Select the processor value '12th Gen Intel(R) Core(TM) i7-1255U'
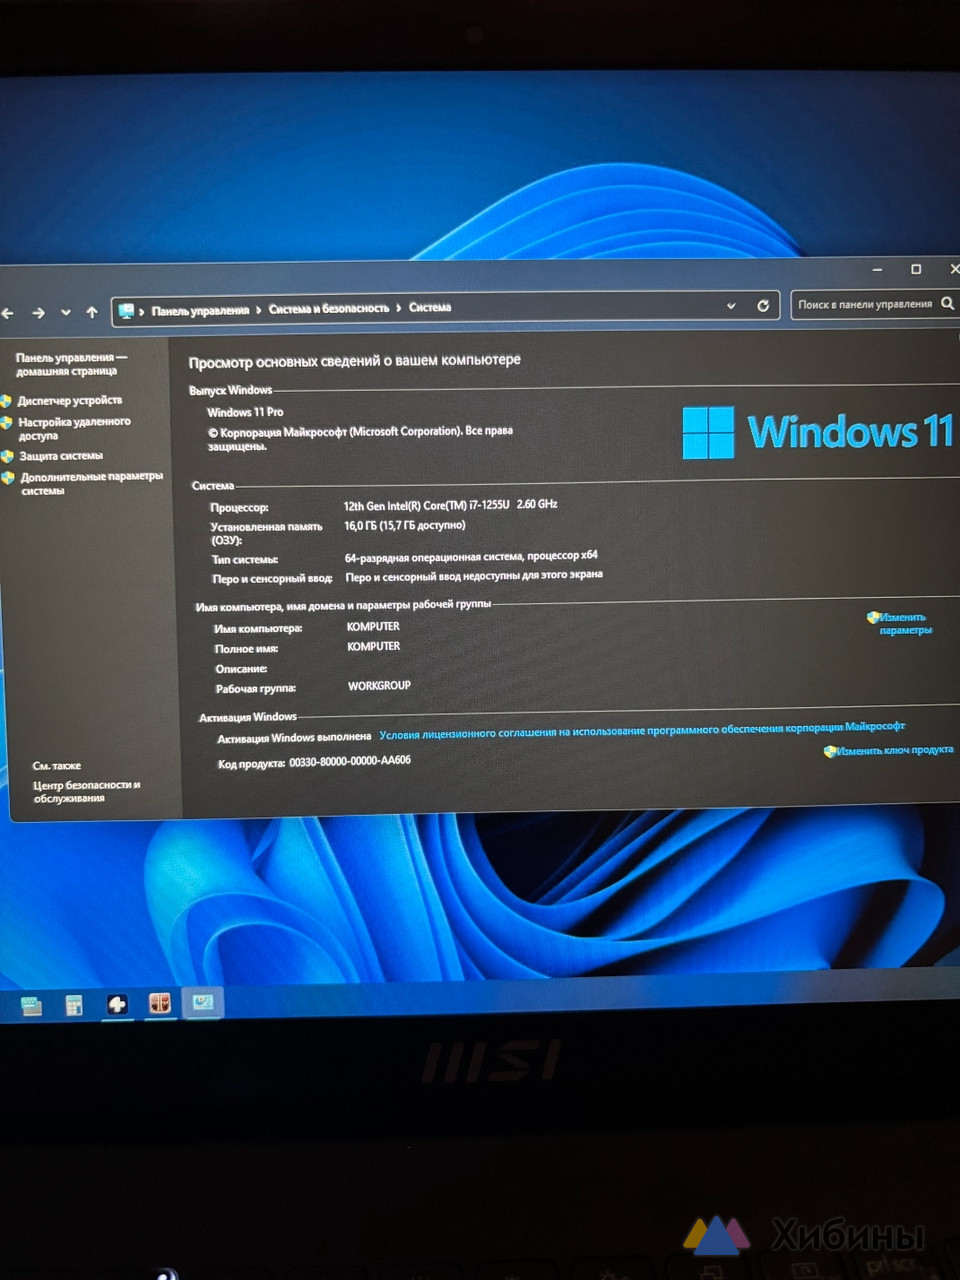Screen dimensions: 960x1280 [426, 506]
